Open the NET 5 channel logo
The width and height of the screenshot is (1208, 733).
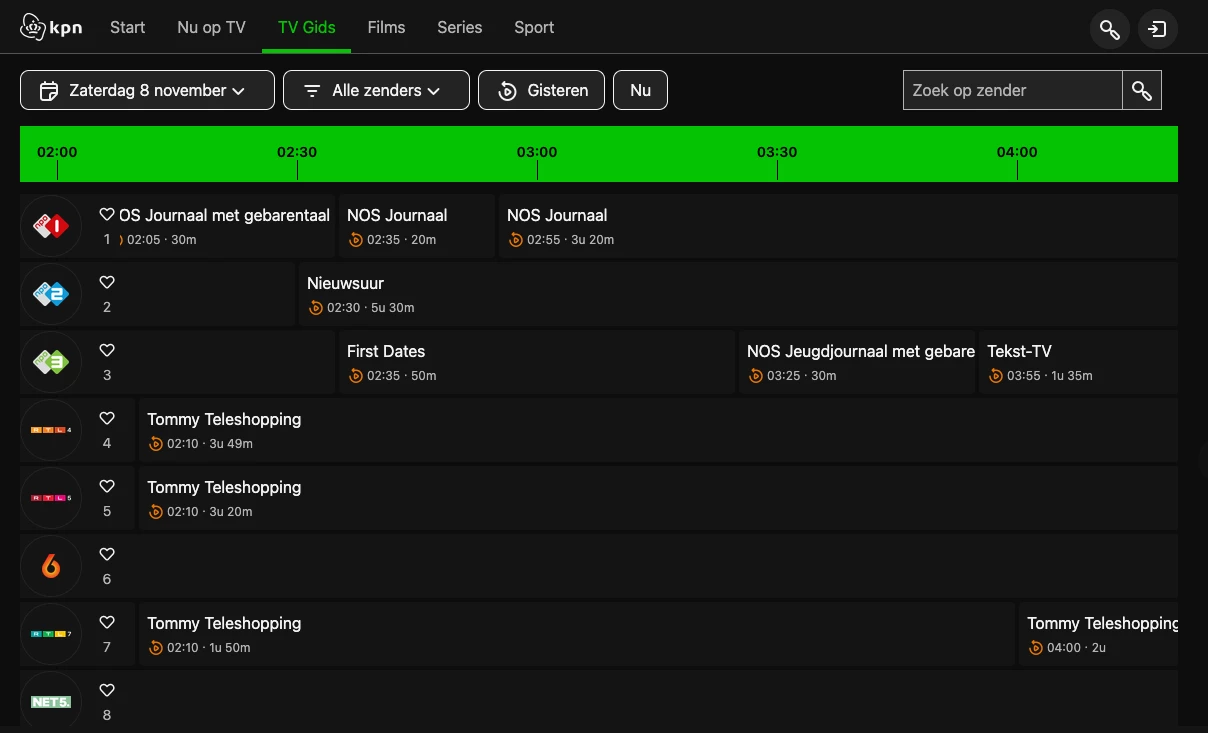pos(51,701)
